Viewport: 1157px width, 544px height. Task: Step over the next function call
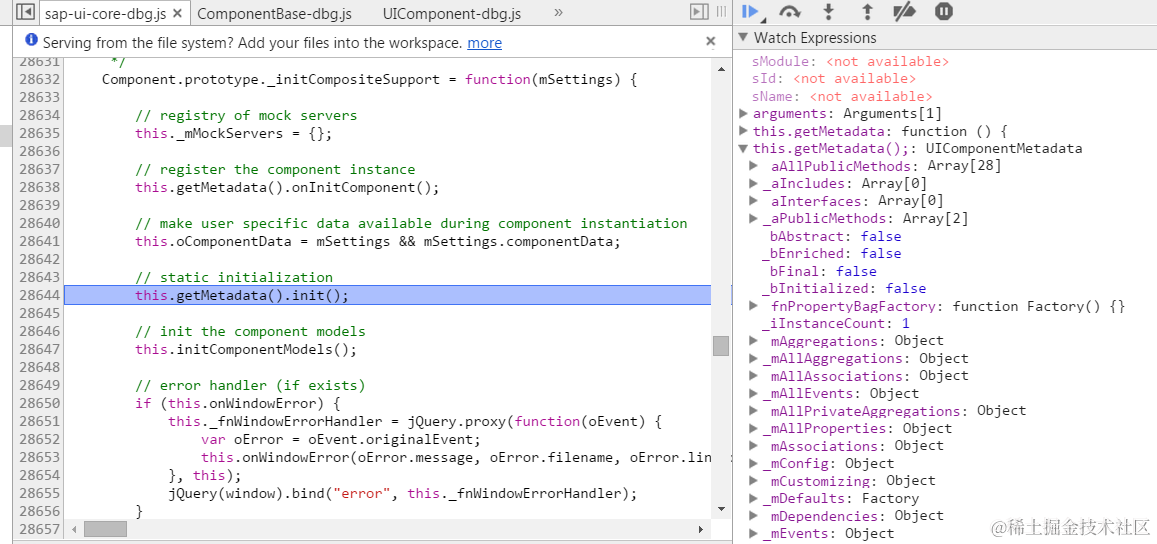tap(790, 11)
